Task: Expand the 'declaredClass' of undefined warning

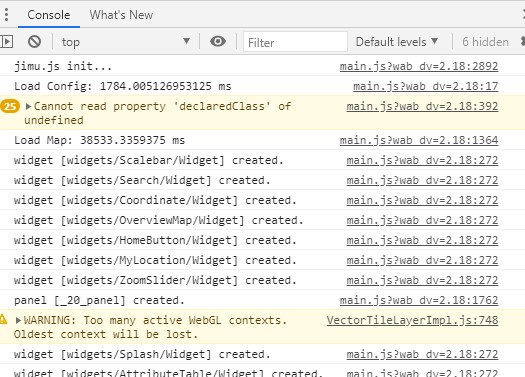Action: tap(28, 106)
